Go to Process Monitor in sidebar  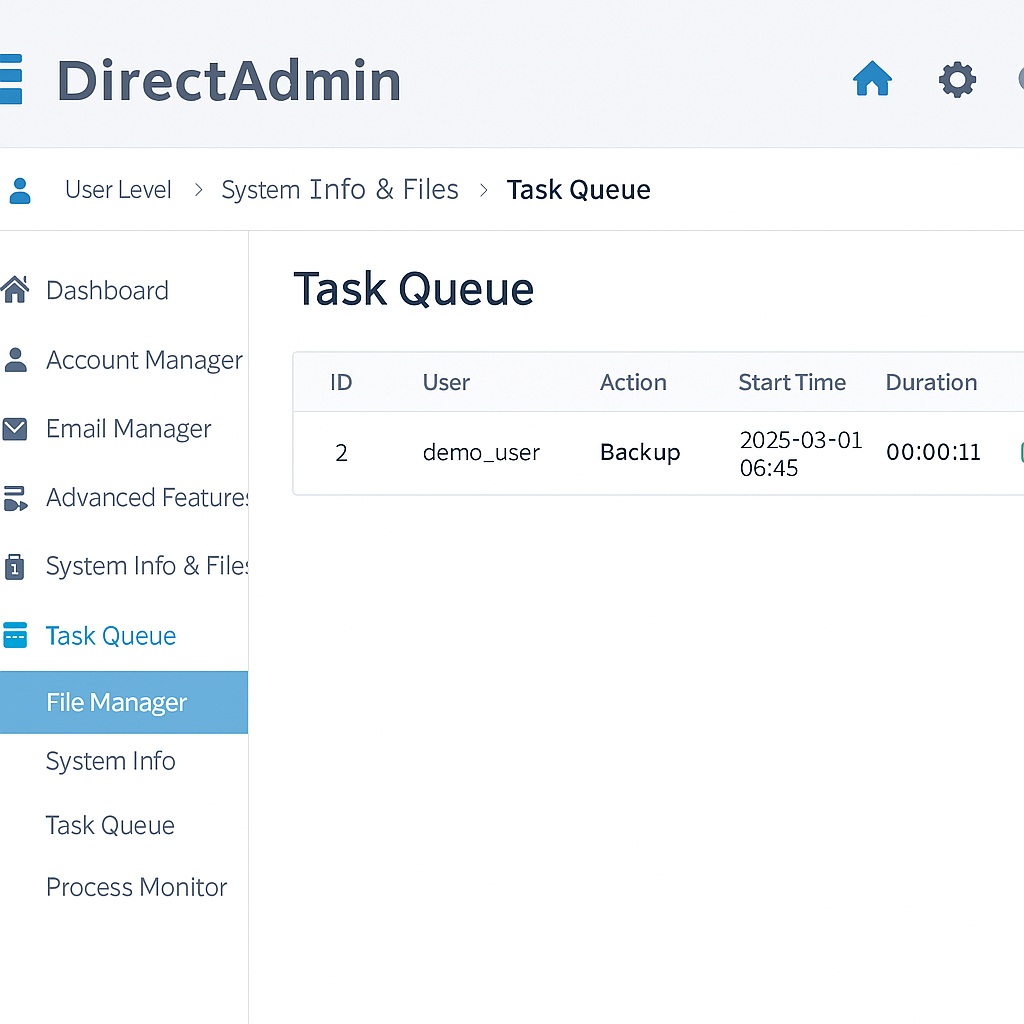pos(136,887)
